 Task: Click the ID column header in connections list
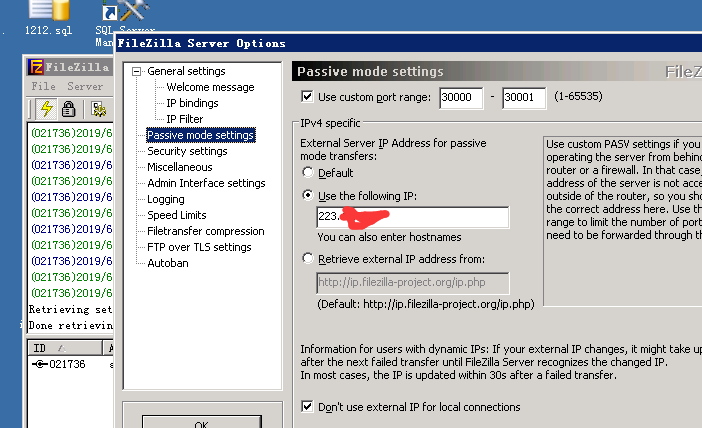click(x=64, y=348)
